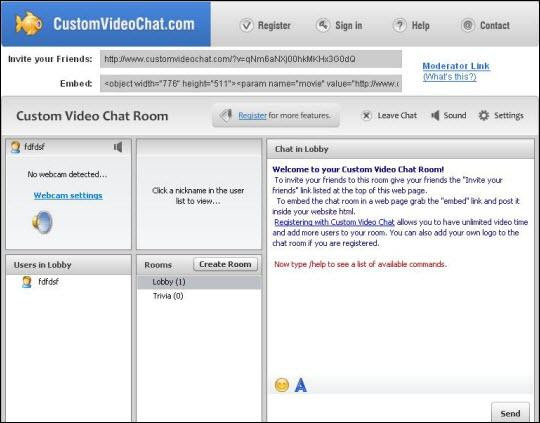Click the Rooms panel header label
Image resolution: width=540 pixels, height=423 pixels.
(x=158, y=265)
